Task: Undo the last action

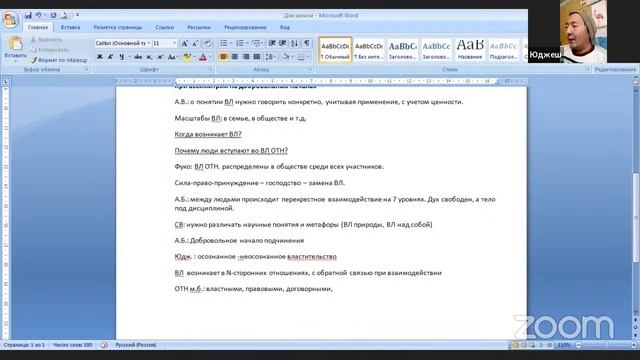Action: coord(39,15)
